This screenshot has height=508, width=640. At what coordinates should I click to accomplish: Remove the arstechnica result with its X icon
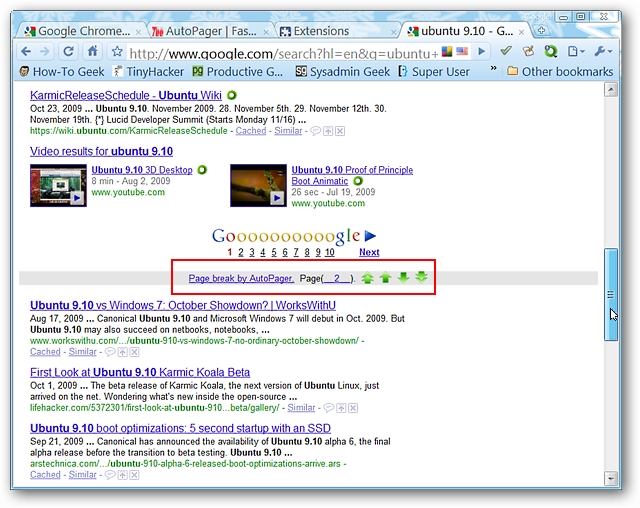(x=134, y=475)
